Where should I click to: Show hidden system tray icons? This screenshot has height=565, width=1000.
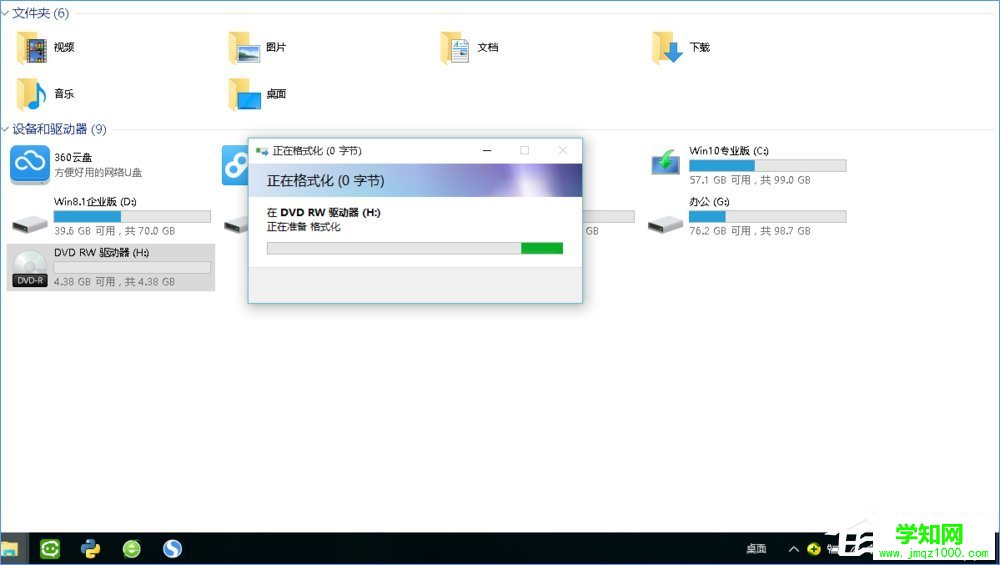tap(793, 549)
